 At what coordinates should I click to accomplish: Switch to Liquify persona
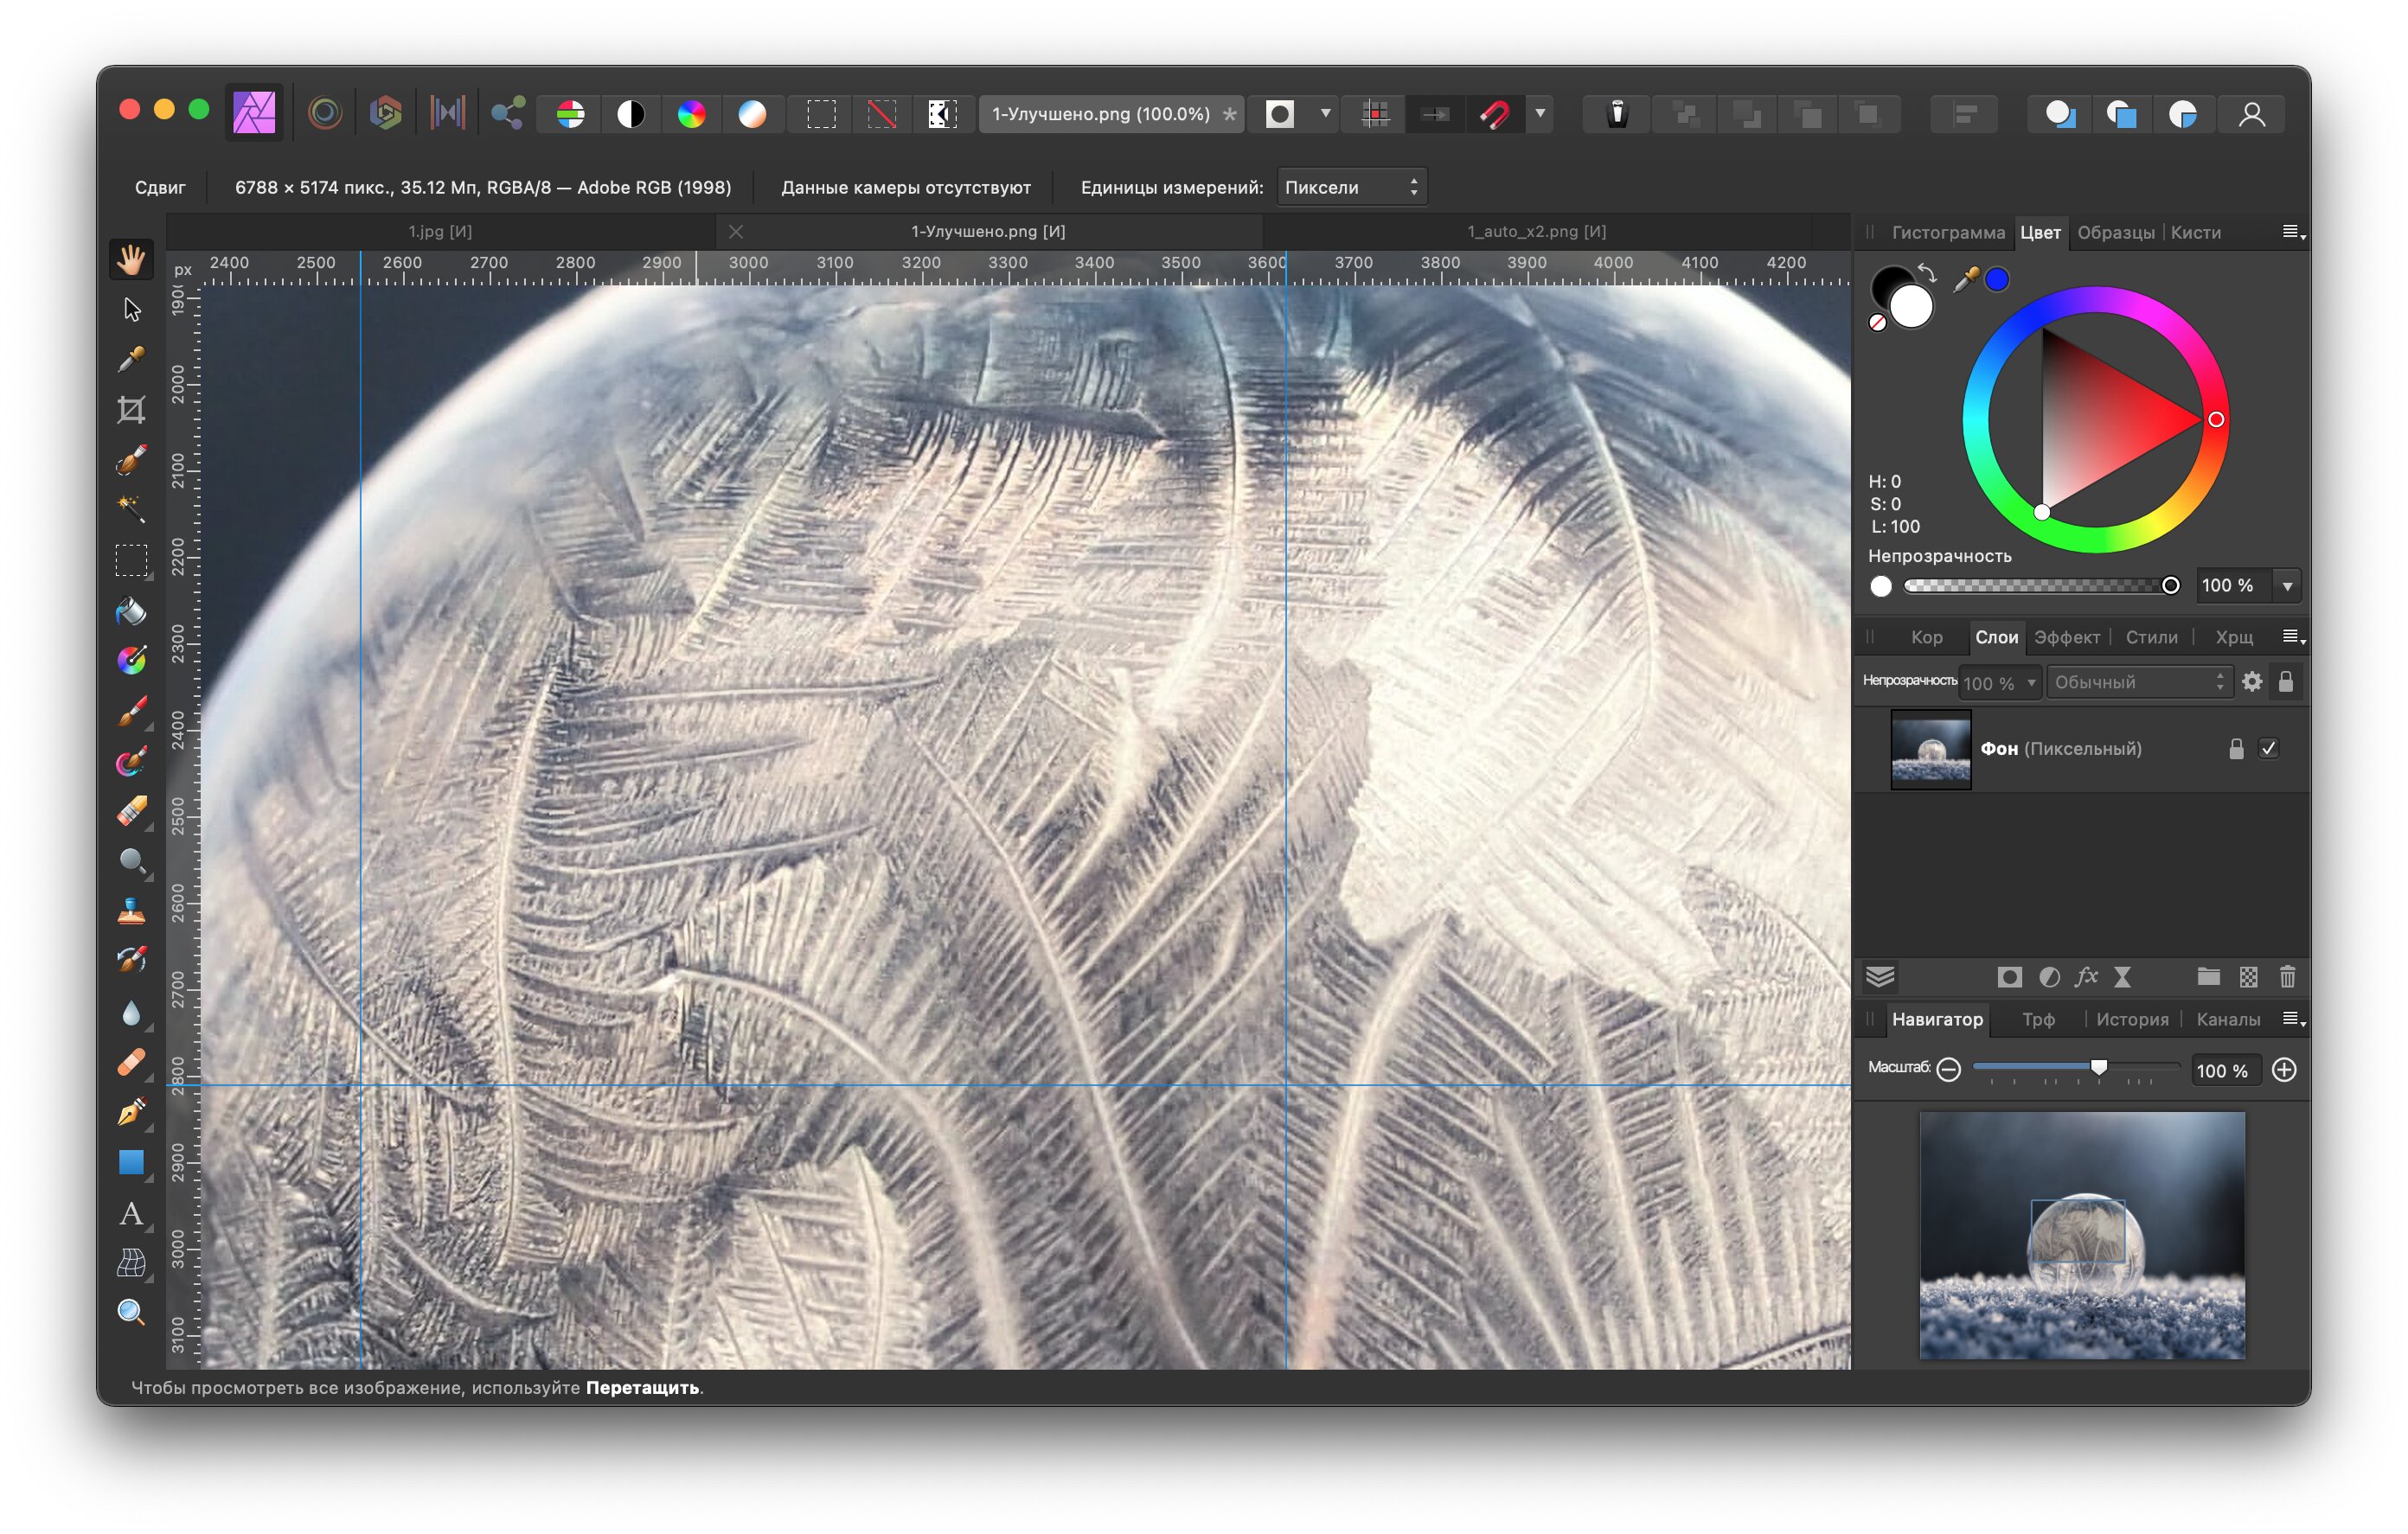click(x=325, y=113)
